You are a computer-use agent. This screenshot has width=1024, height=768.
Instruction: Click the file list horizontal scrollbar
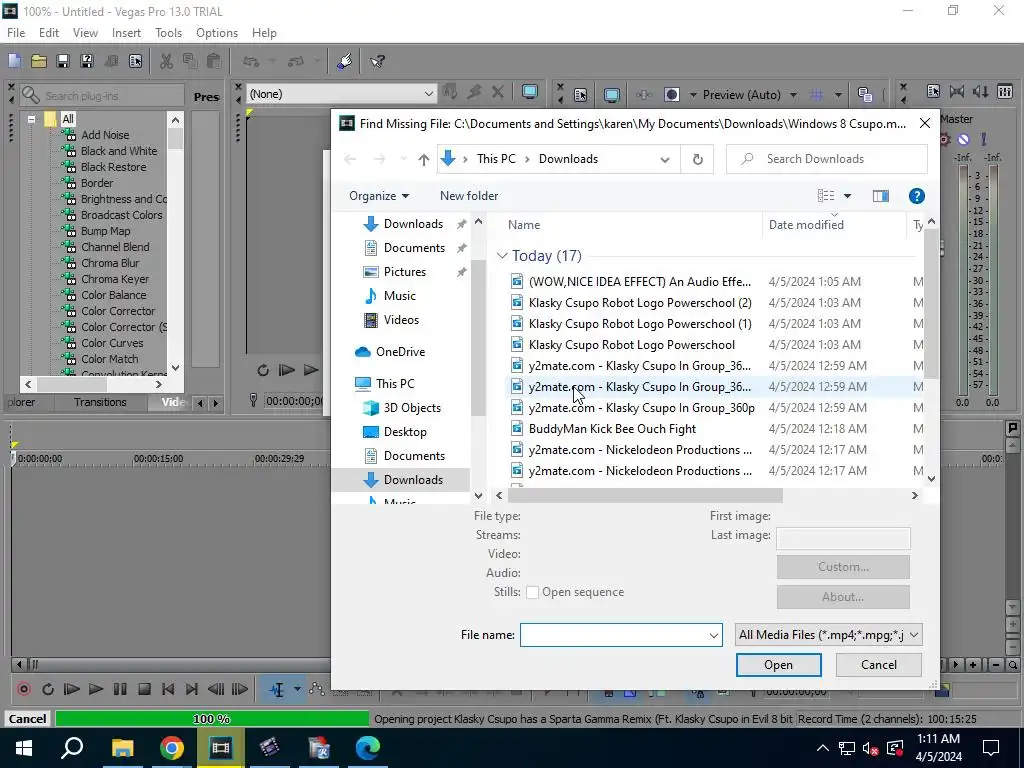[645, 496]
